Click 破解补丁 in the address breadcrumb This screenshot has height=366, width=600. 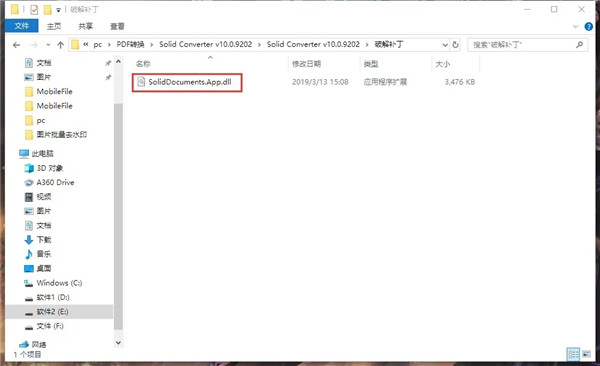point(389,45)
